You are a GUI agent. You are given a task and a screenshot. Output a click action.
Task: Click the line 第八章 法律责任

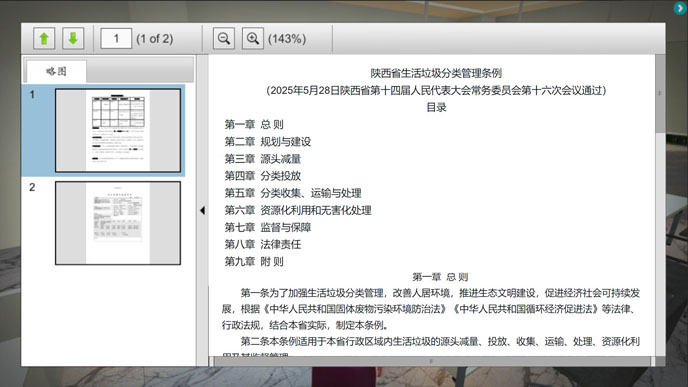point(262,244)
